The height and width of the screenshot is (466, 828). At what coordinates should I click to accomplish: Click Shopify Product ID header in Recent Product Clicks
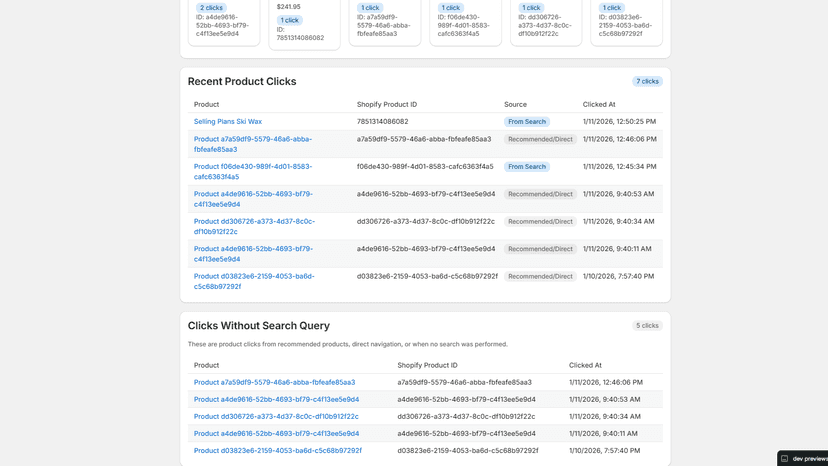(x=387, y=105)
